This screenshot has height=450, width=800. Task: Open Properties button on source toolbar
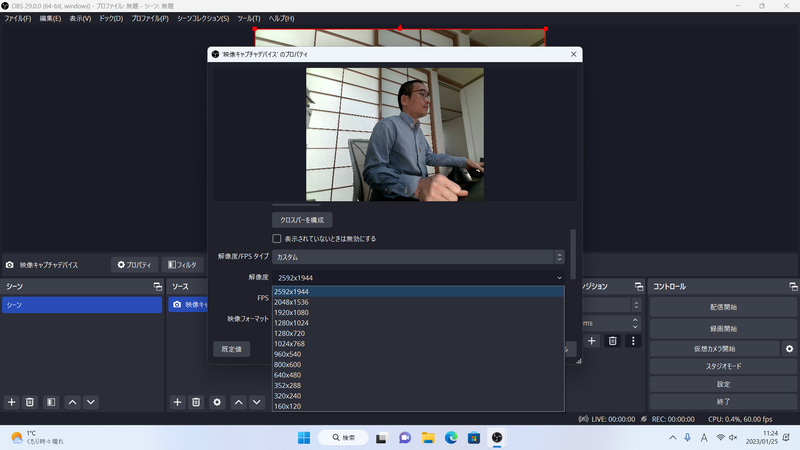135,265
